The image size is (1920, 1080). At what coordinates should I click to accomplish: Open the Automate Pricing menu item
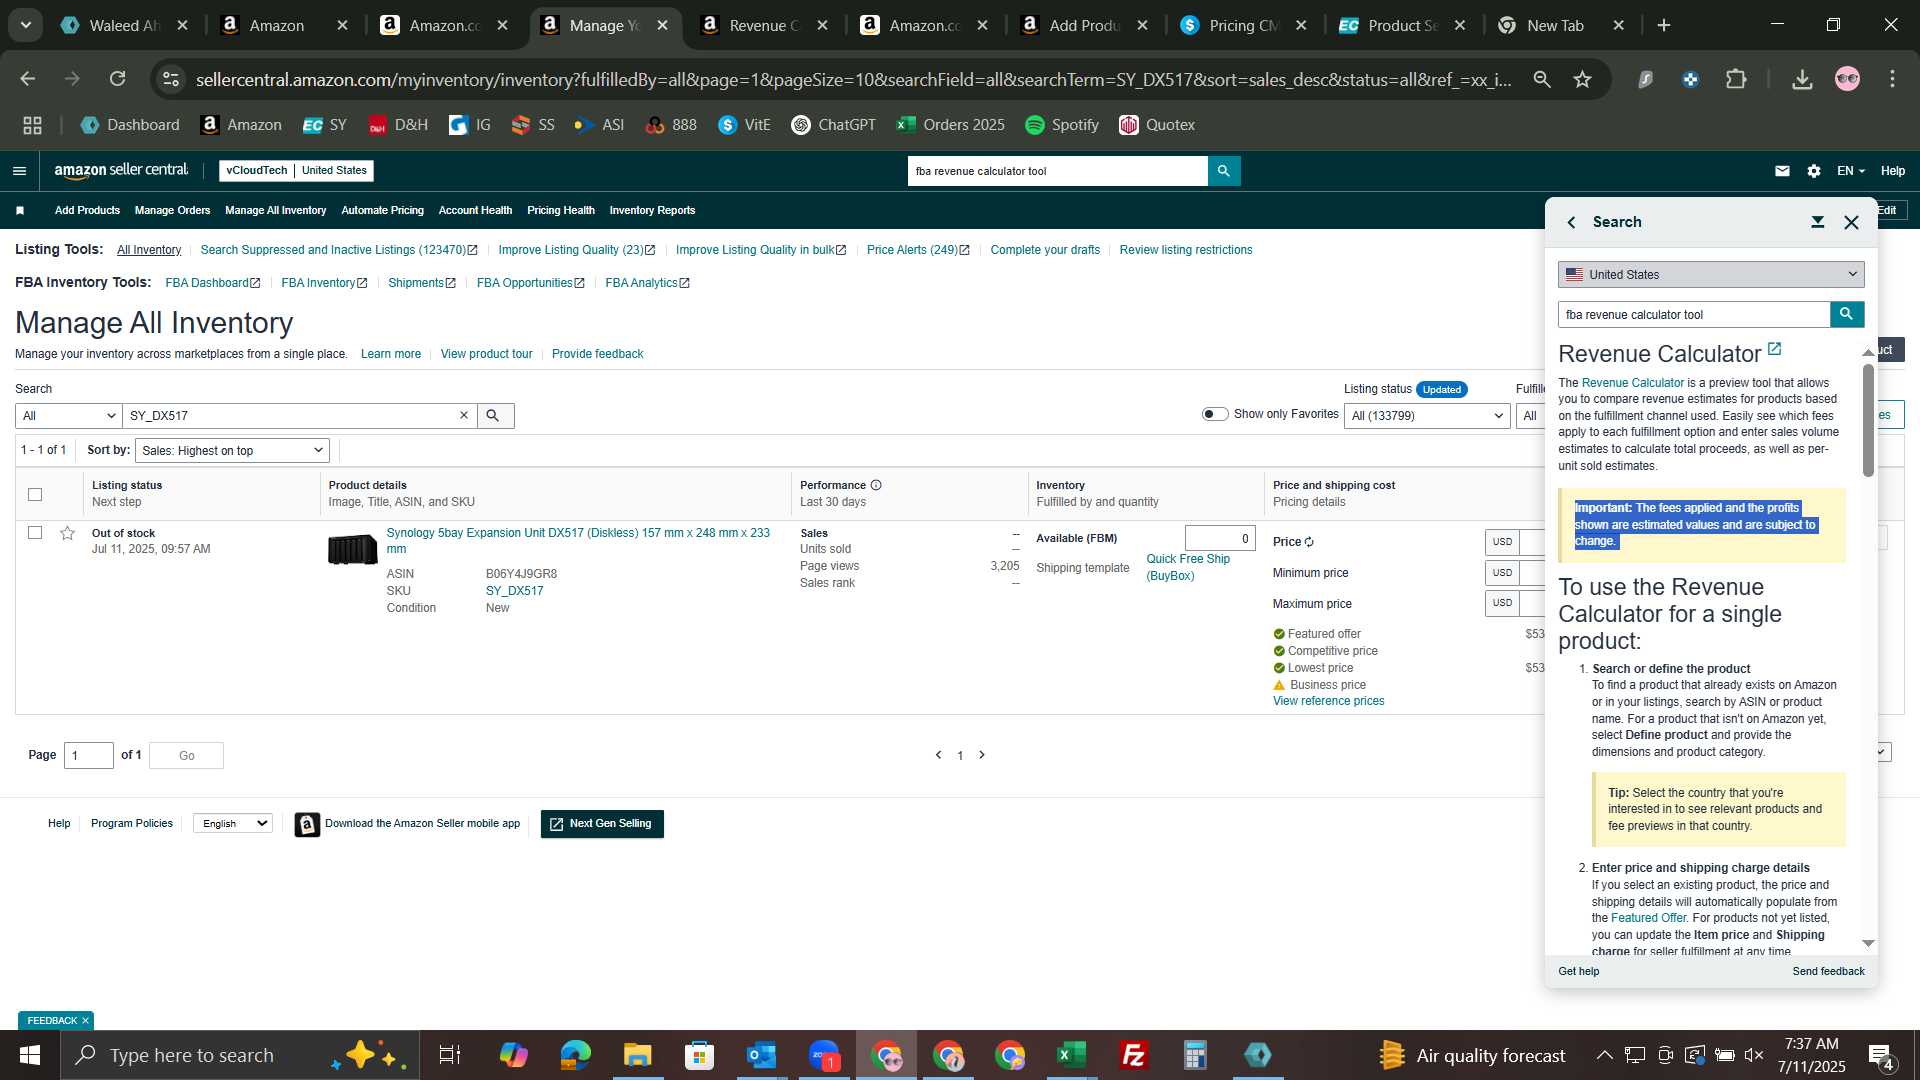tap(382, 211)
